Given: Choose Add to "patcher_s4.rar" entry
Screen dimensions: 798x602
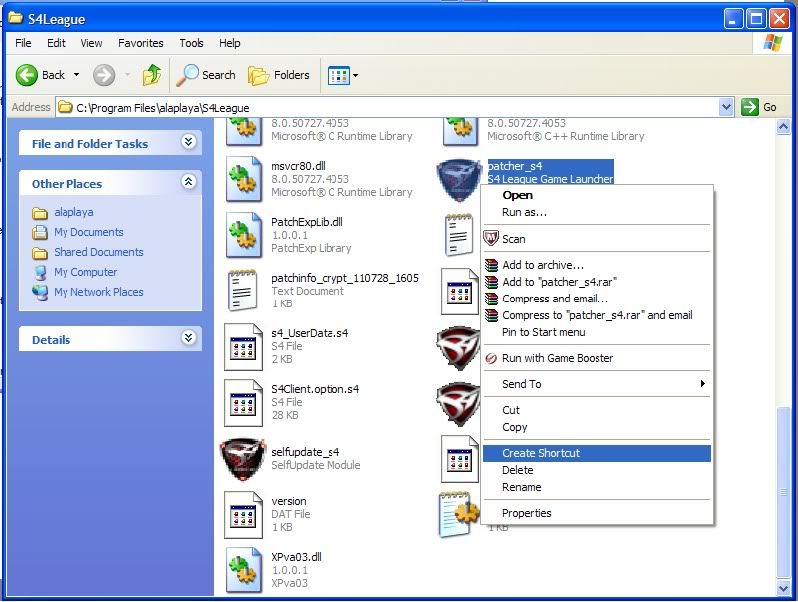Looking at the screenshot, I should pos(596,282).
